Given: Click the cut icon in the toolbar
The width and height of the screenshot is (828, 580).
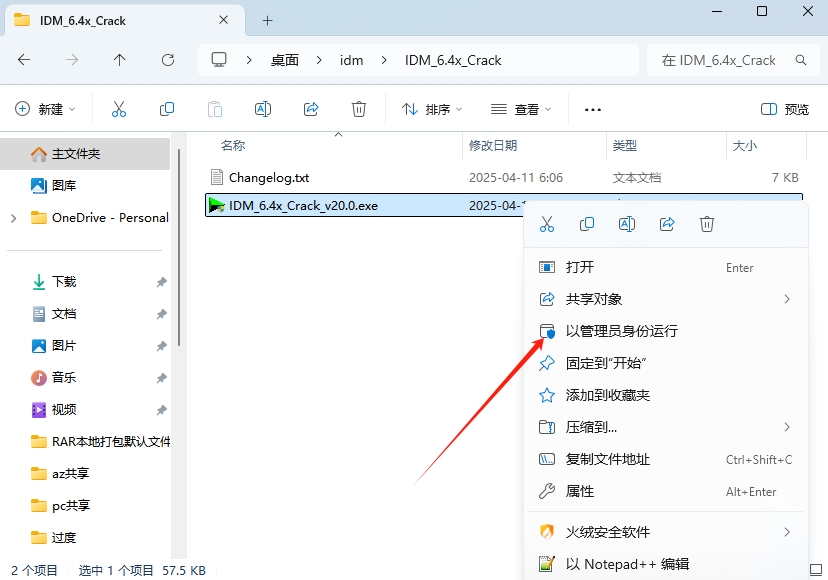Looking at the screenshot, I should click(119, 109).
